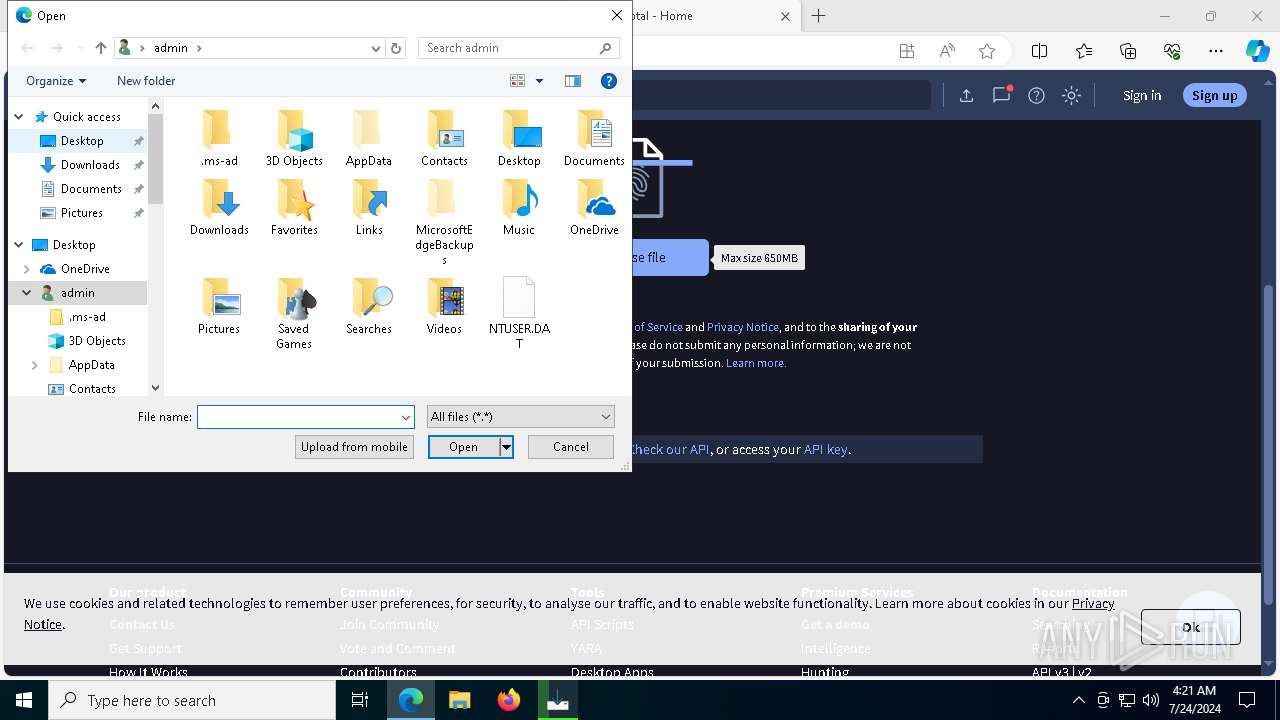Click the File name input field
Viewport: 1280px width, 720px height.
coord(298,417)
